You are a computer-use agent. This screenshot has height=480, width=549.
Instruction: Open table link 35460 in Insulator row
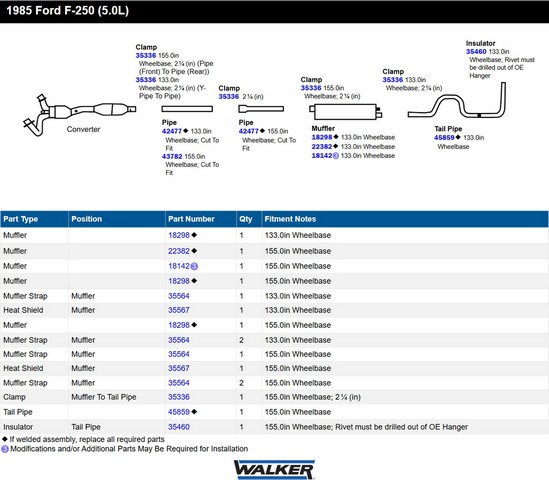(179, 427)
